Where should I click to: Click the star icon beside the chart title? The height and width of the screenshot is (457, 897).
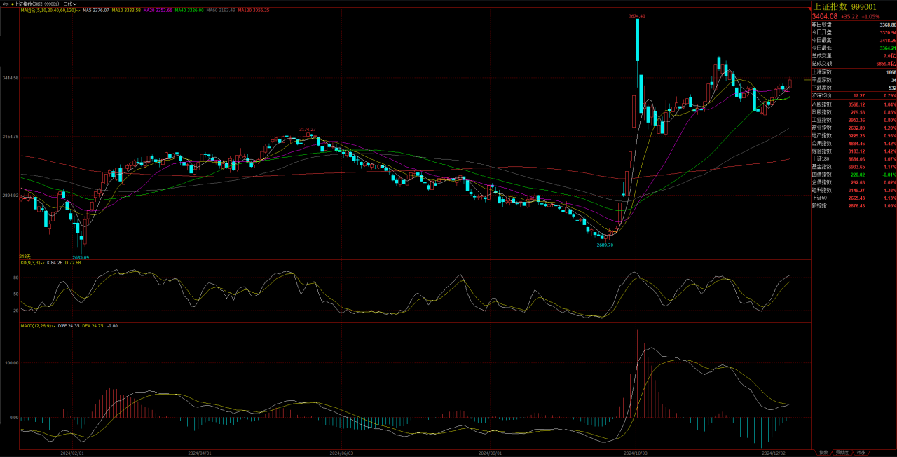[13, 4]
